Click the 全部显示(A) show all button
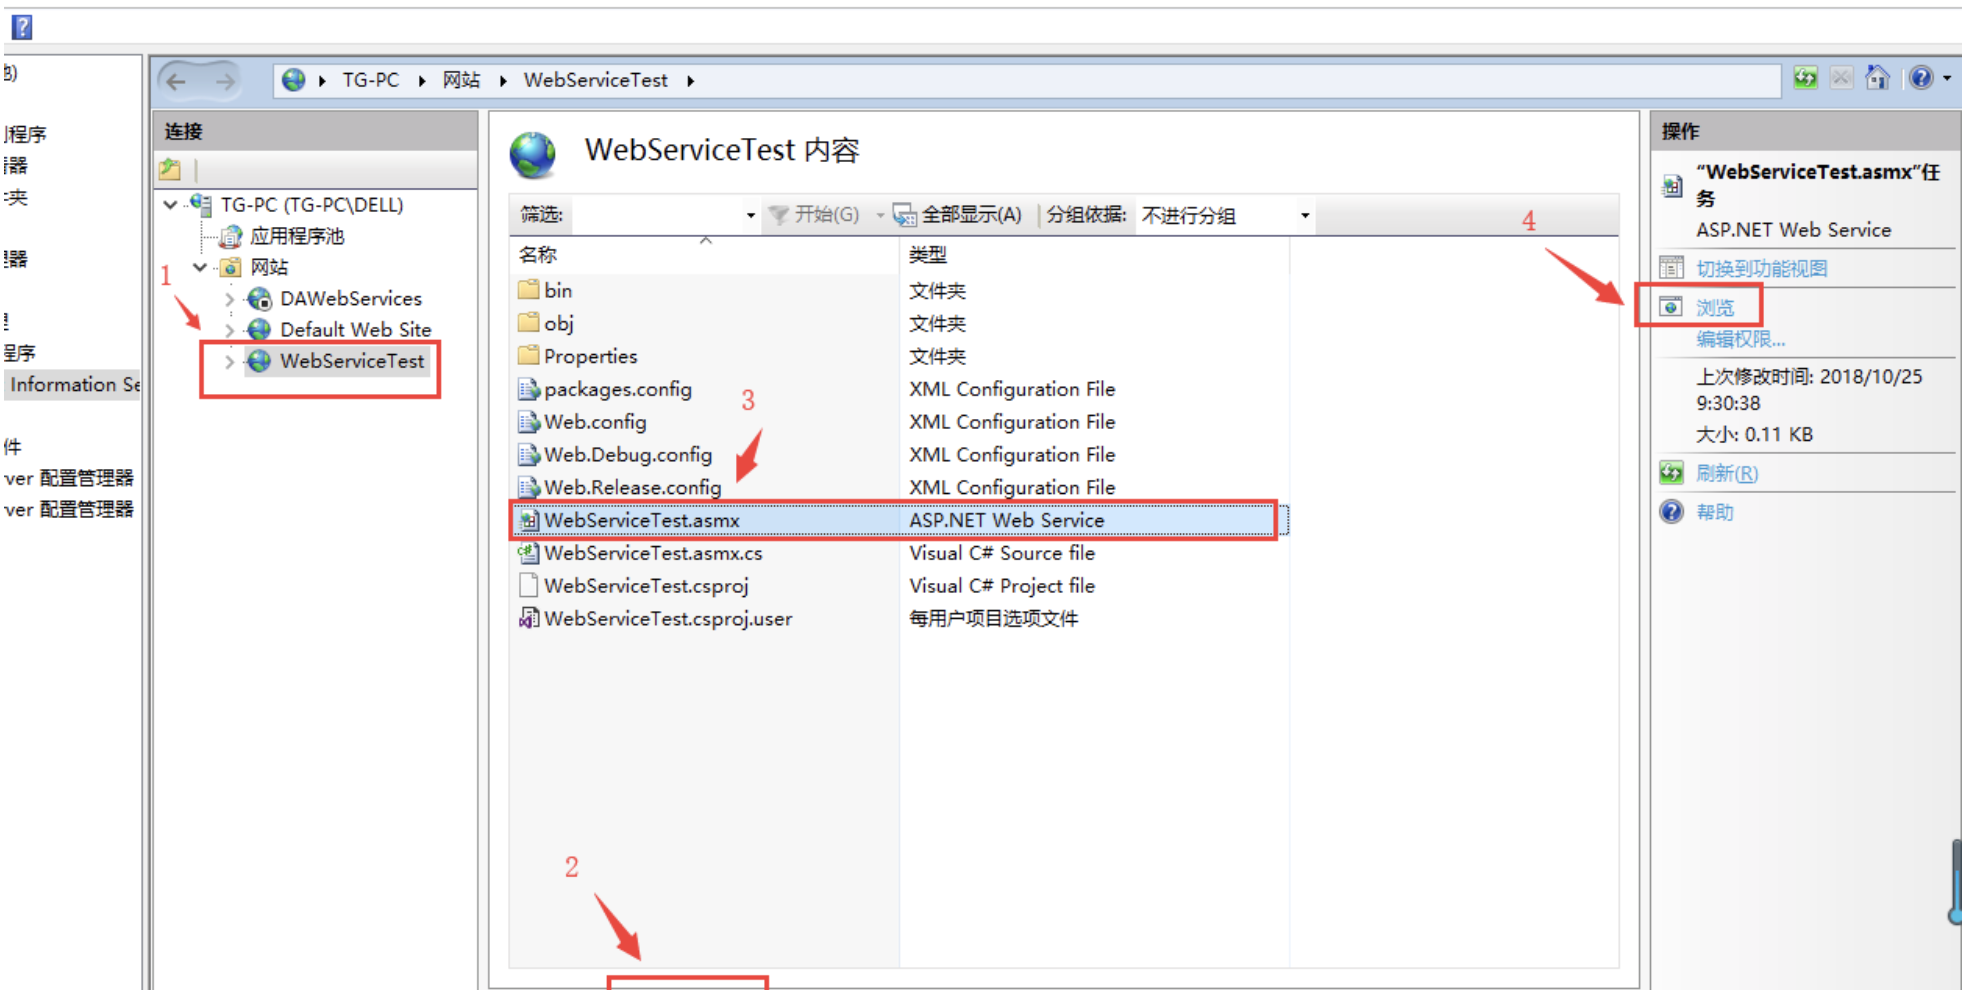Viewport: 1964px width, 990px height. point(957,215)
